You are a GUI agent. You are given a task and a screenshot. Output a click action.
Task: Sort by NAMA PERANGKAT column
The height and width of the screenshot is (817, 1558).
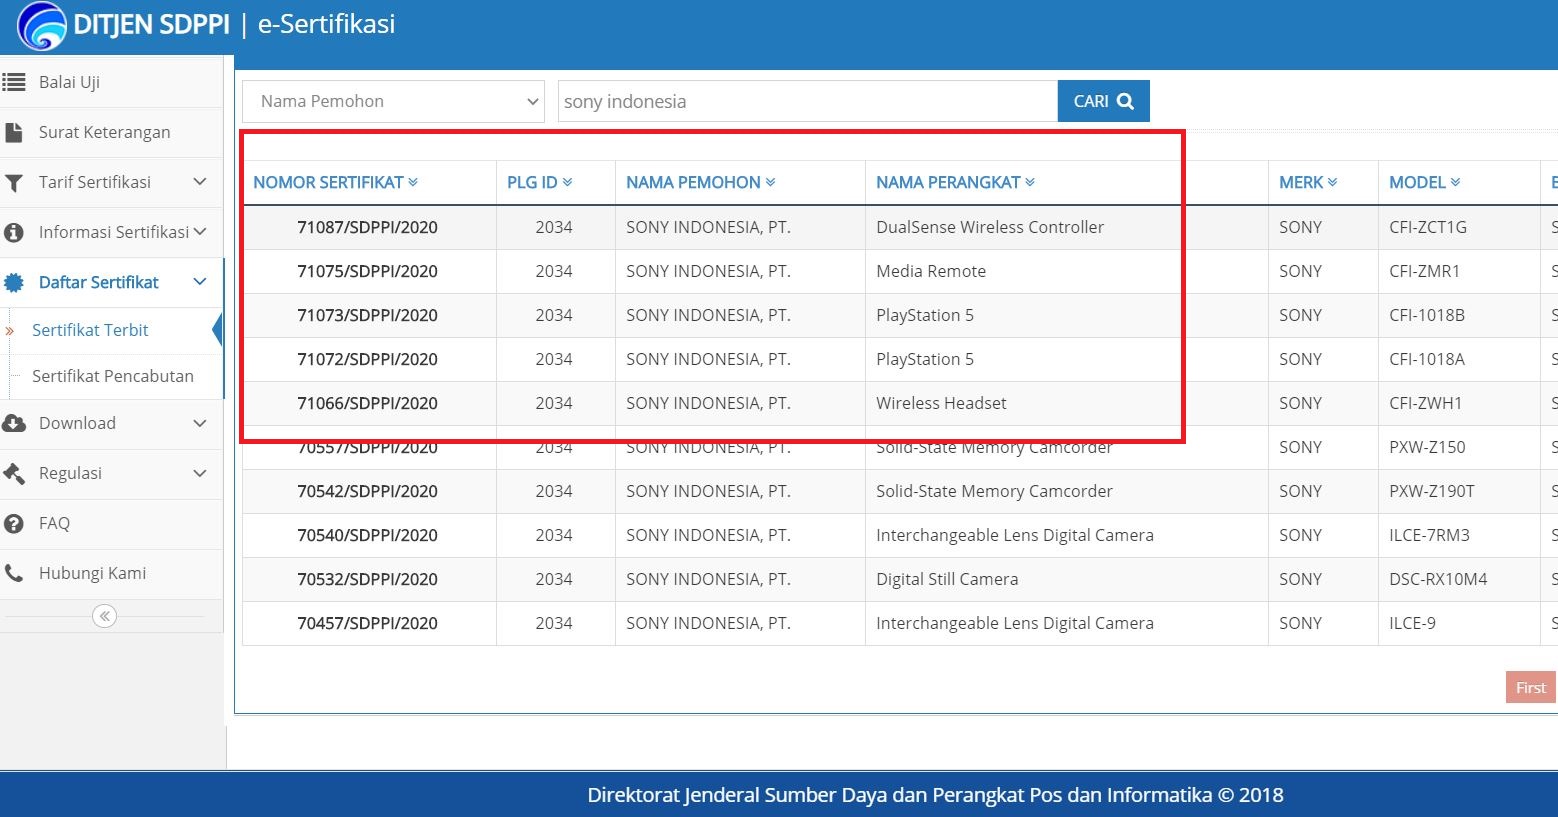(x=956, y=182)
